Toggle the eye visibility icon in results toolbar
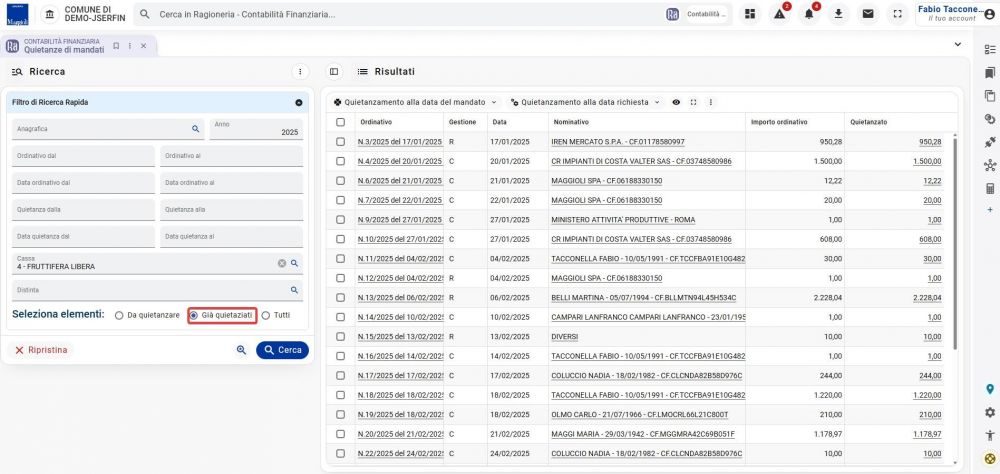Image resolution: width=1000 pixels, height=474 pixels. click(676, 102)
